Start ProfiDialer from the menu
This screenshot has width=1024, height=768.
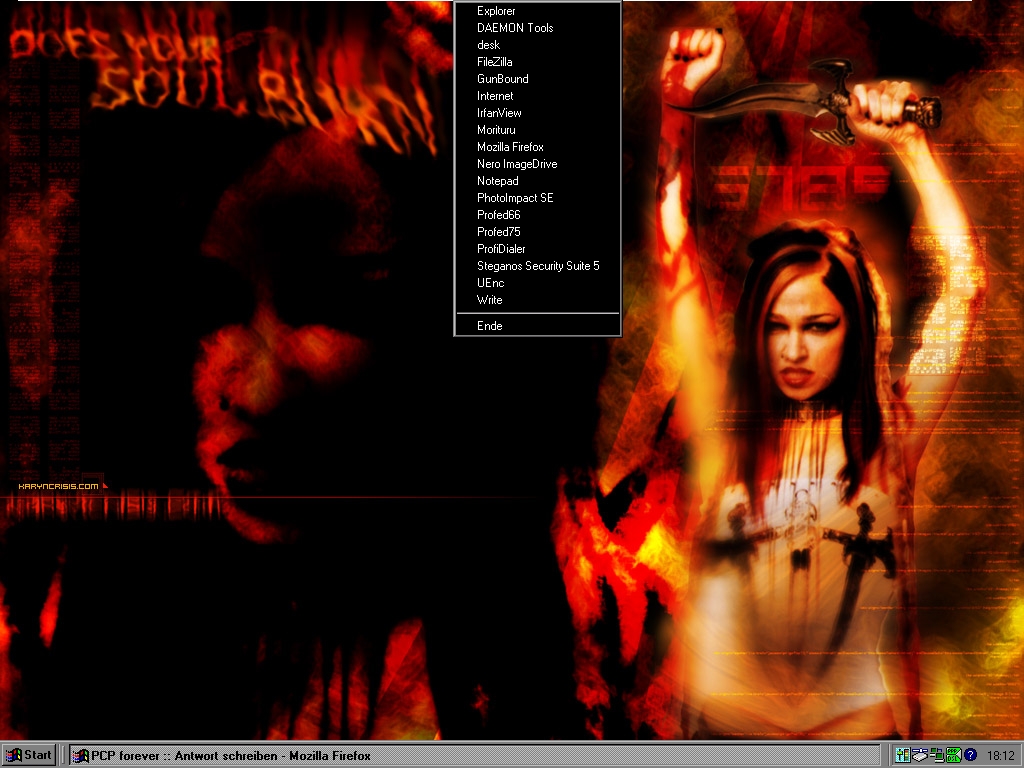537,249
